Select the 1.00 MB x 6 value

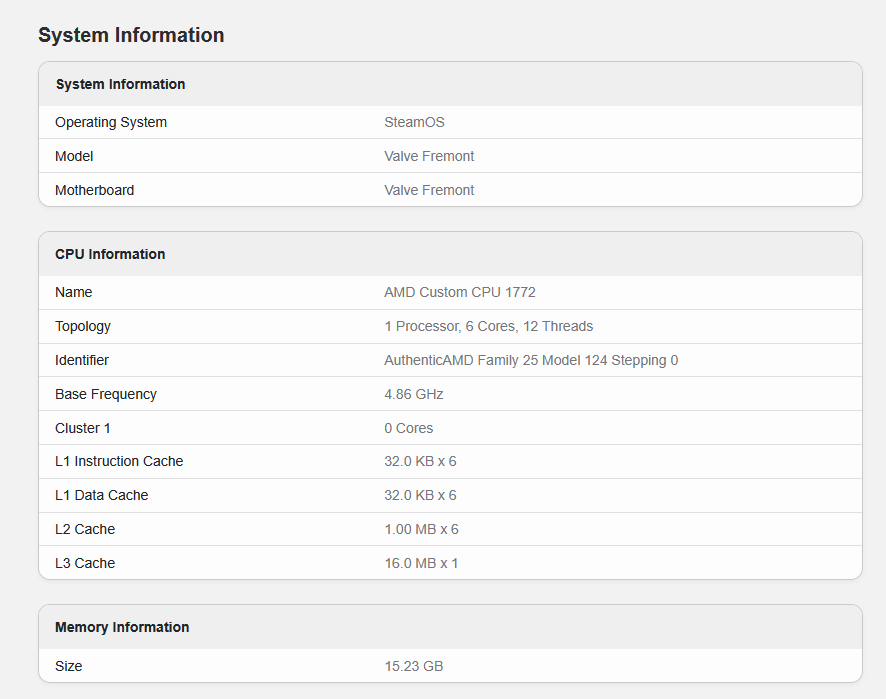(422, 529)
